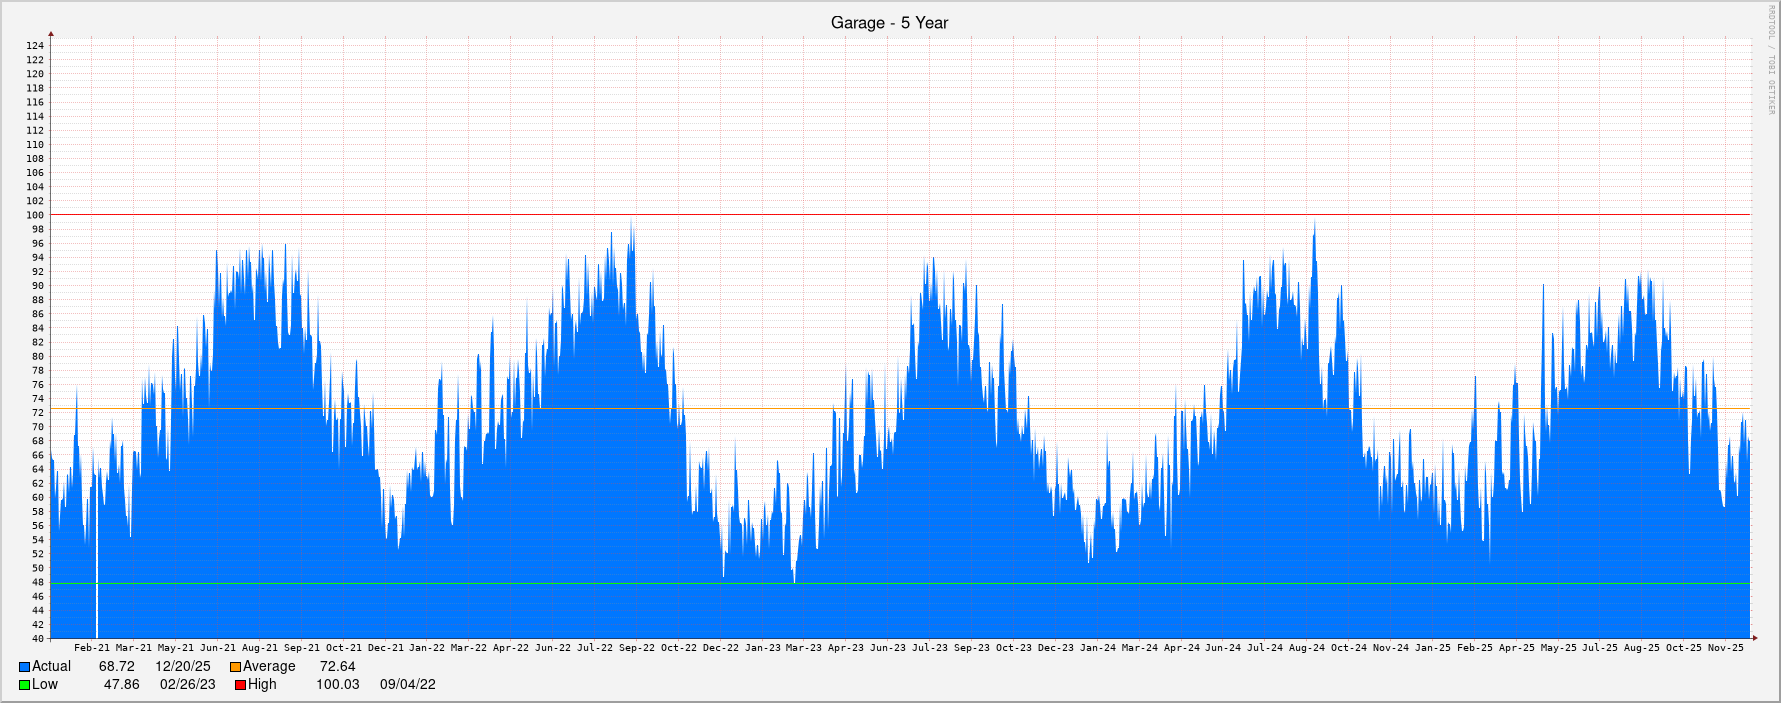
Task: Click the Sep-22 x-axis label
Action: tap(636, 648)
